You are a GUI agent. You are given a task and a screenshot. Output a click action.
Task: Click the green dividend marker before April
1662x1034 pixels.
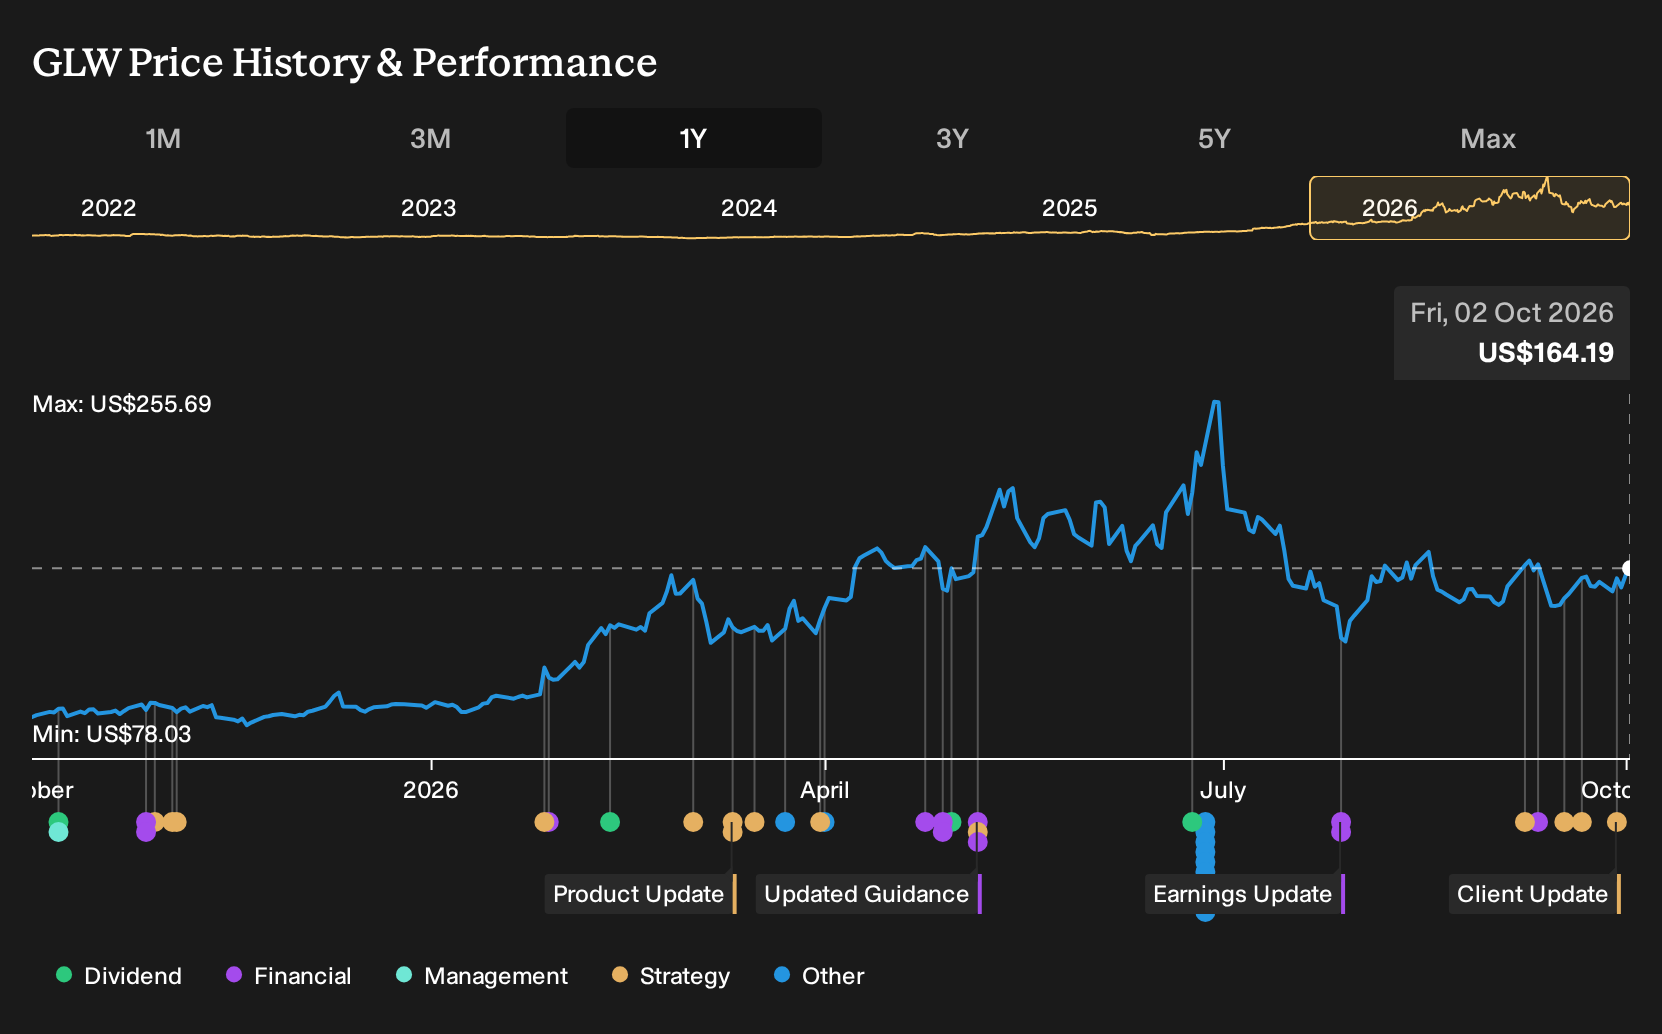pyautogui.click(x=610, y=822)
